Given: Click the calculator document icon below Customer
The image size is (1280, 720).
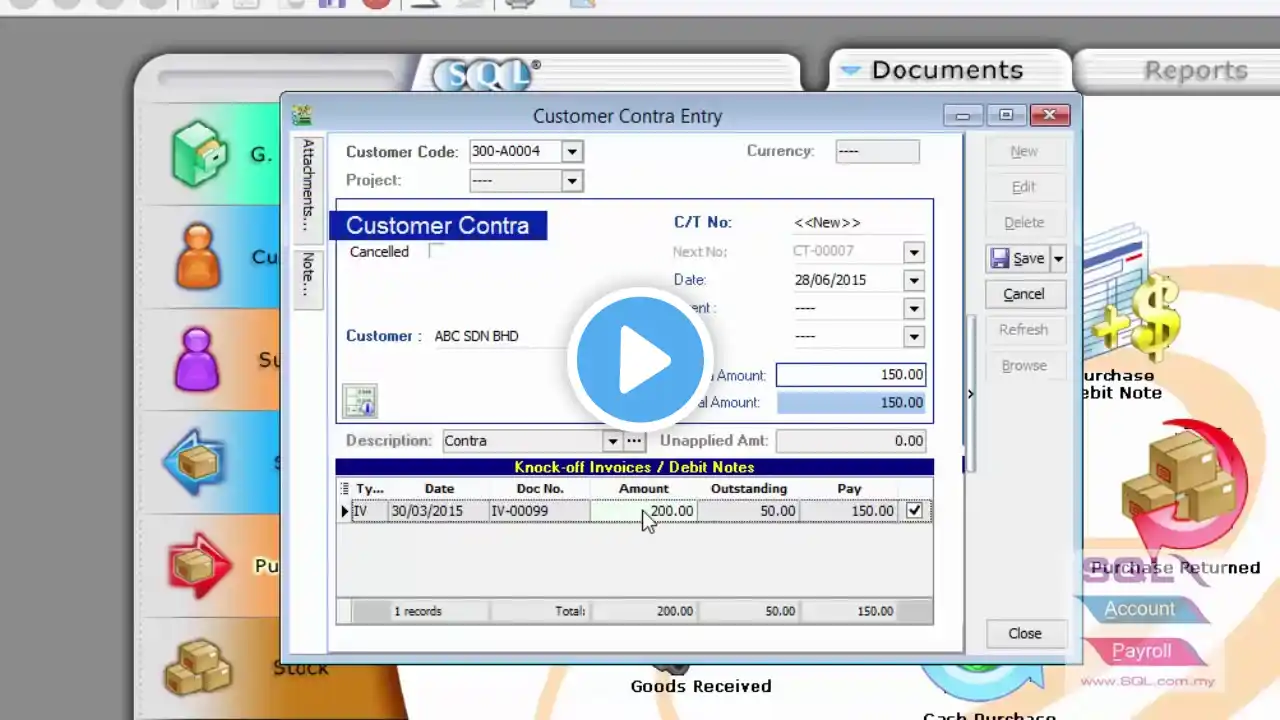Looking at the screenshot, I should click(x=359, y=401).
